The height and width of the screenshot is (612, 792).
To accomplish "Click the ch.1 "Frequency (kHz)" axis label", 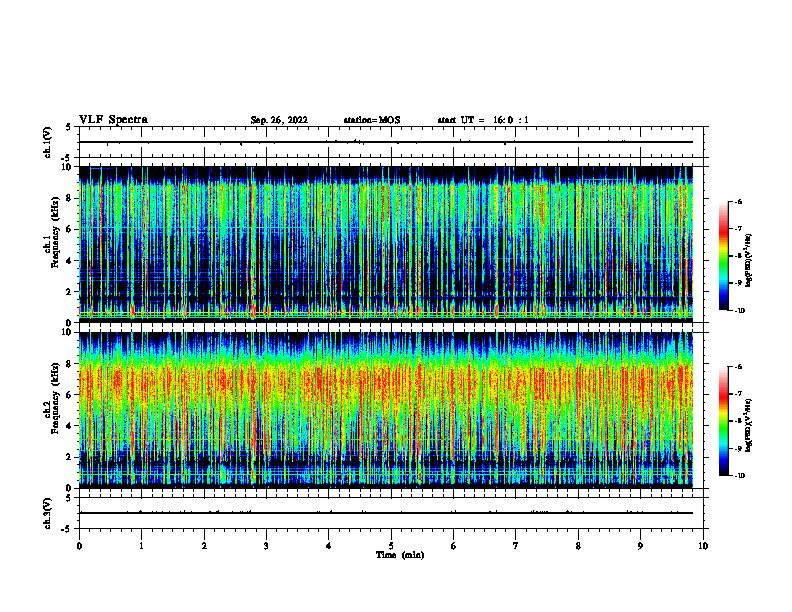I will [55, 230].
